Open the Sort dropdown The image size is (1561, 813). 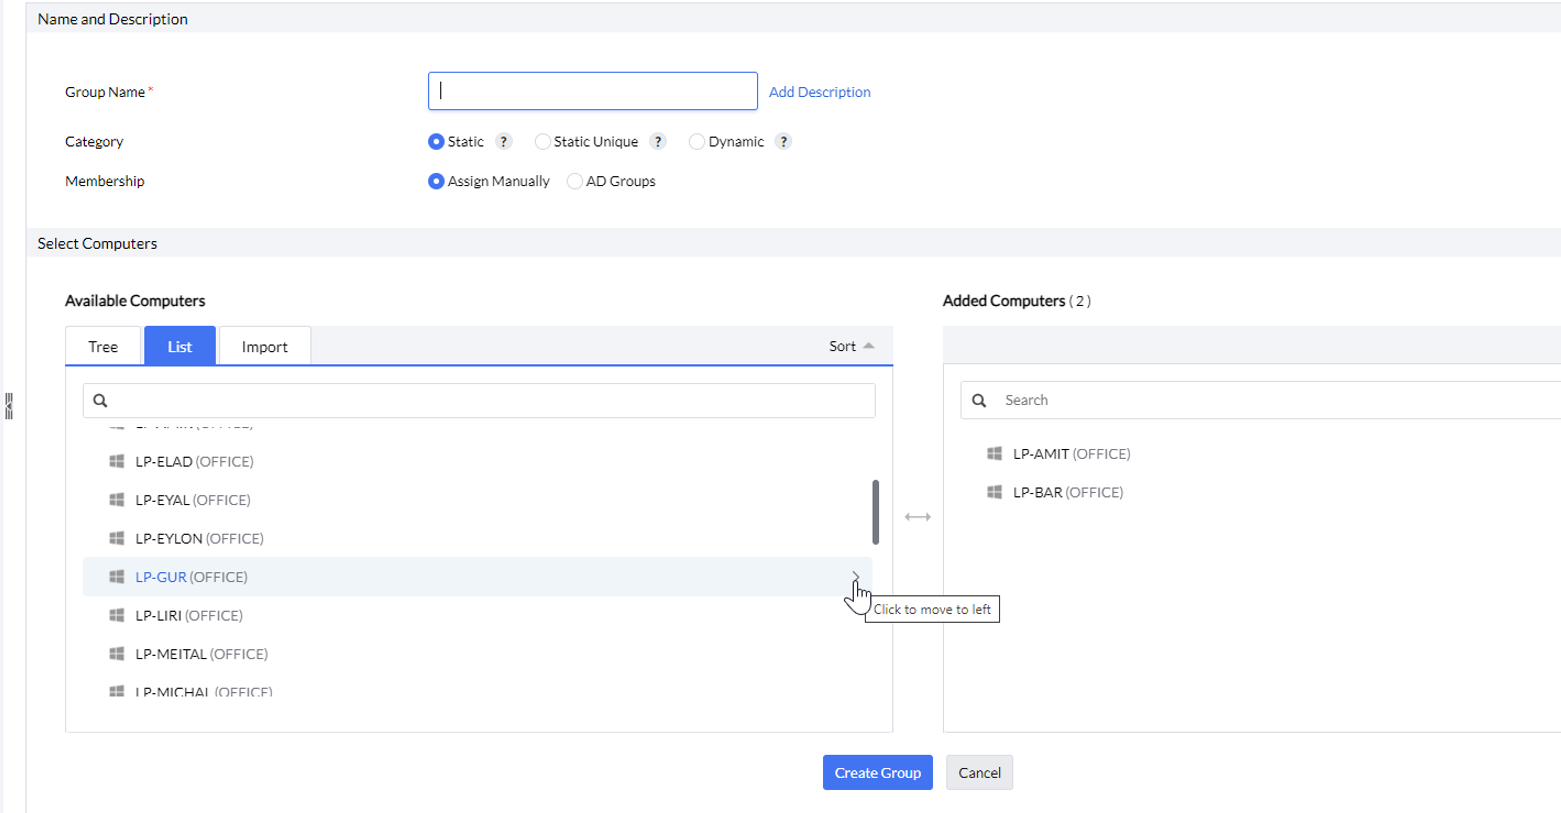(851, 346)
